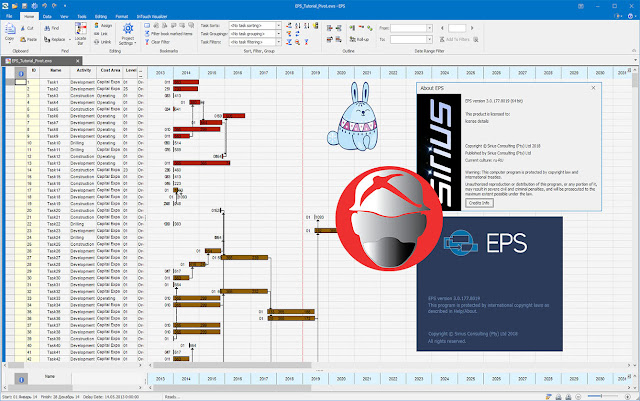This screenshot has width=640, height=401.
Task: Click Filter bookmarked items icon
Action: click(x=147, y=33)
